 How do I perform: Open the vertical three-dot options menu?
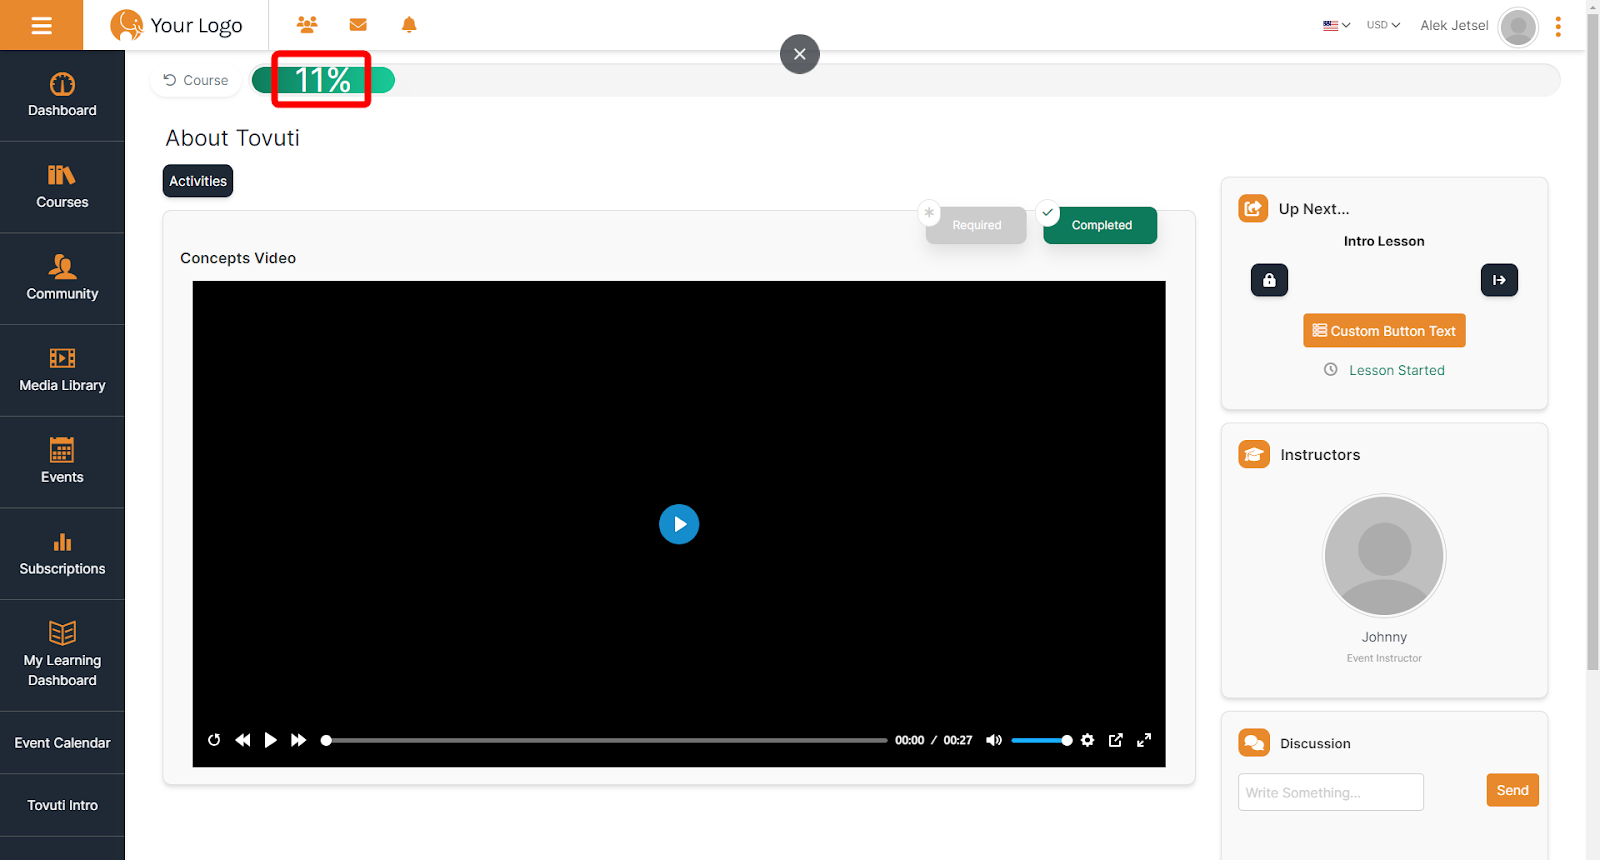click(1558, 27)
